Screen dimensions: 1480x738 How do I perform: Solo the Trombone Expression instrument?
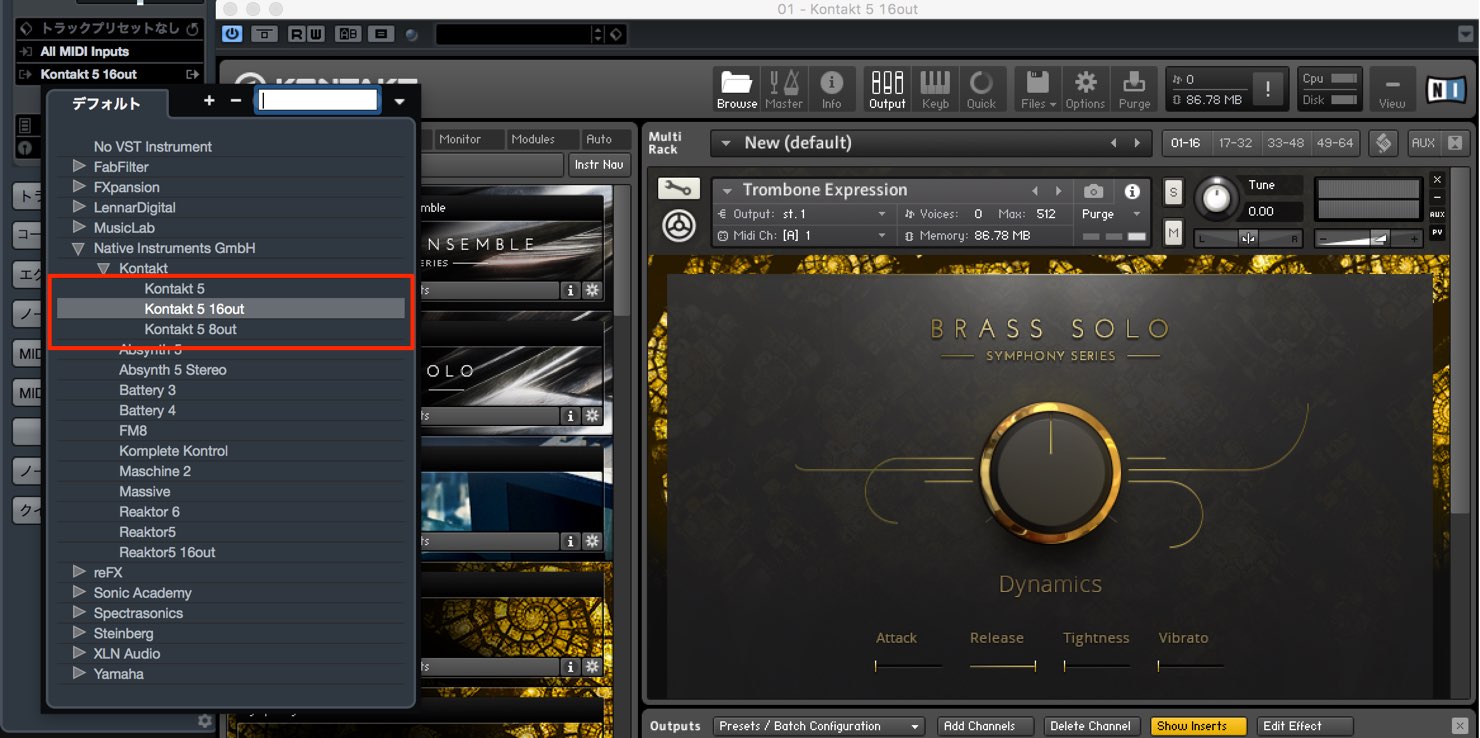[1173, 192]
